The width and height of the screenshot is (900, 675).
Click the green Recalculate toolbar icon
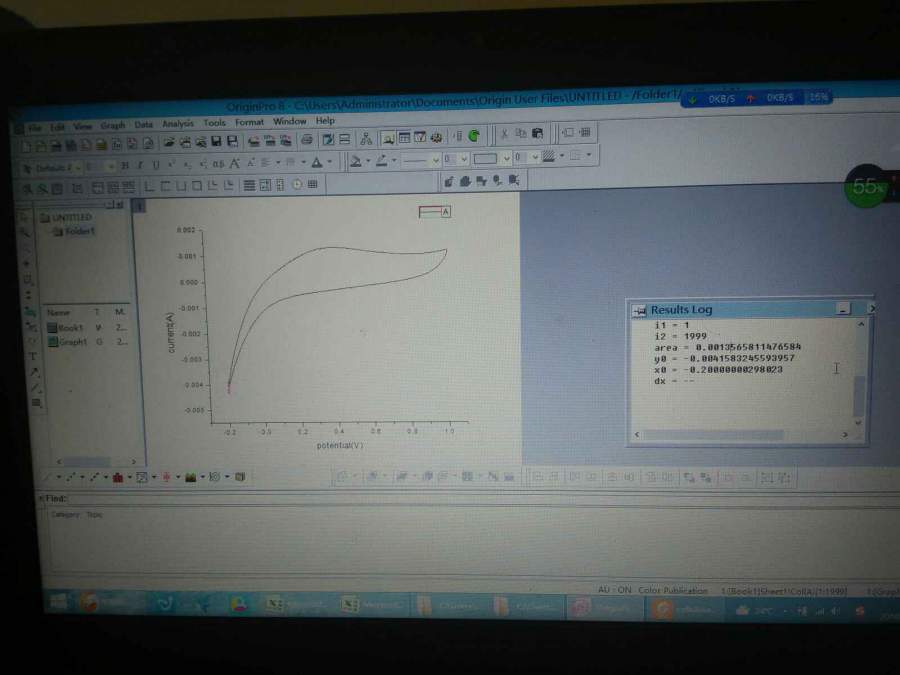(x=474, y=136)
